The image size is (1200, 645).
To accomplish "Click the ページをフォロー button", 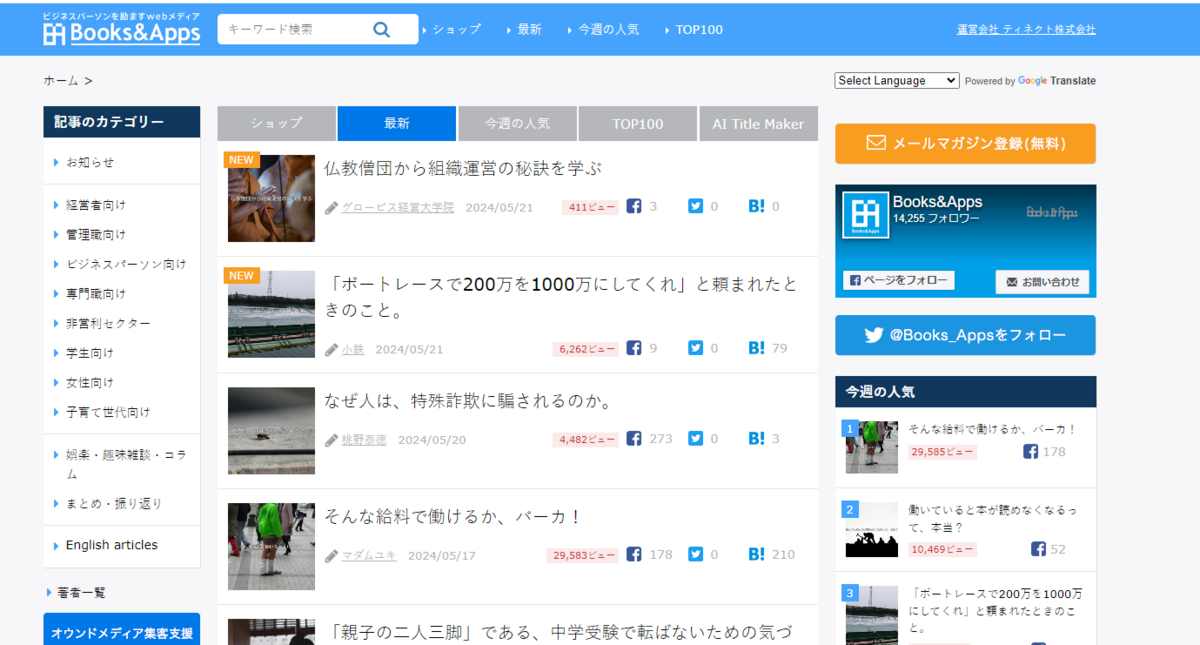I will point(898,281).
